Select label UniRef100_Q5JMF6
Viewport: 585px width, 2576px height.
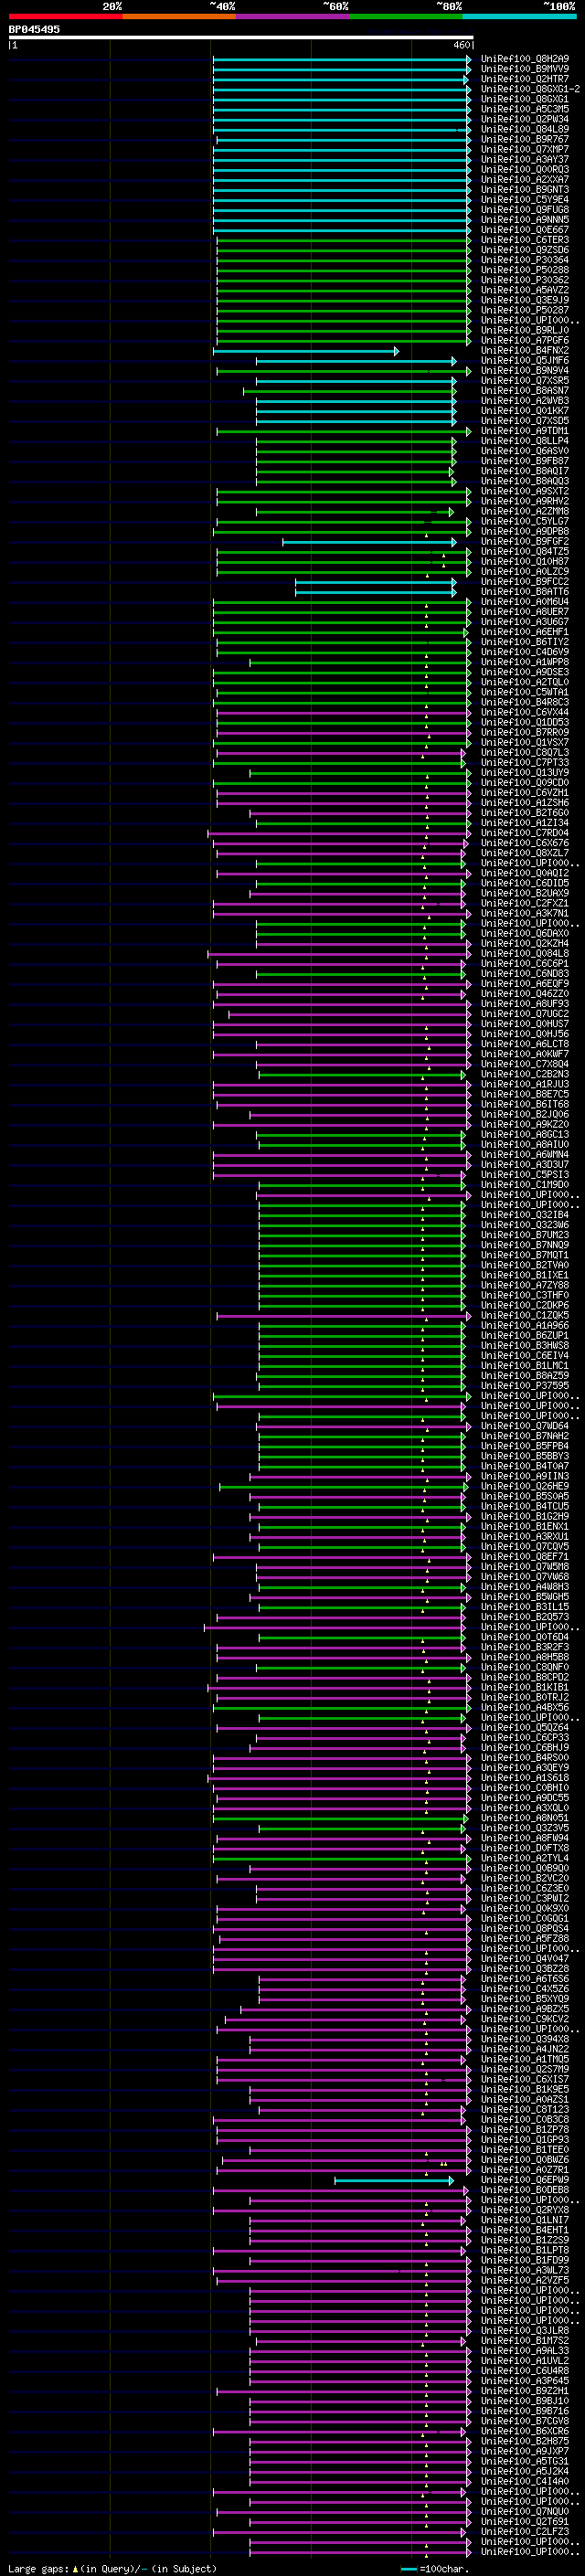[525, 361]
